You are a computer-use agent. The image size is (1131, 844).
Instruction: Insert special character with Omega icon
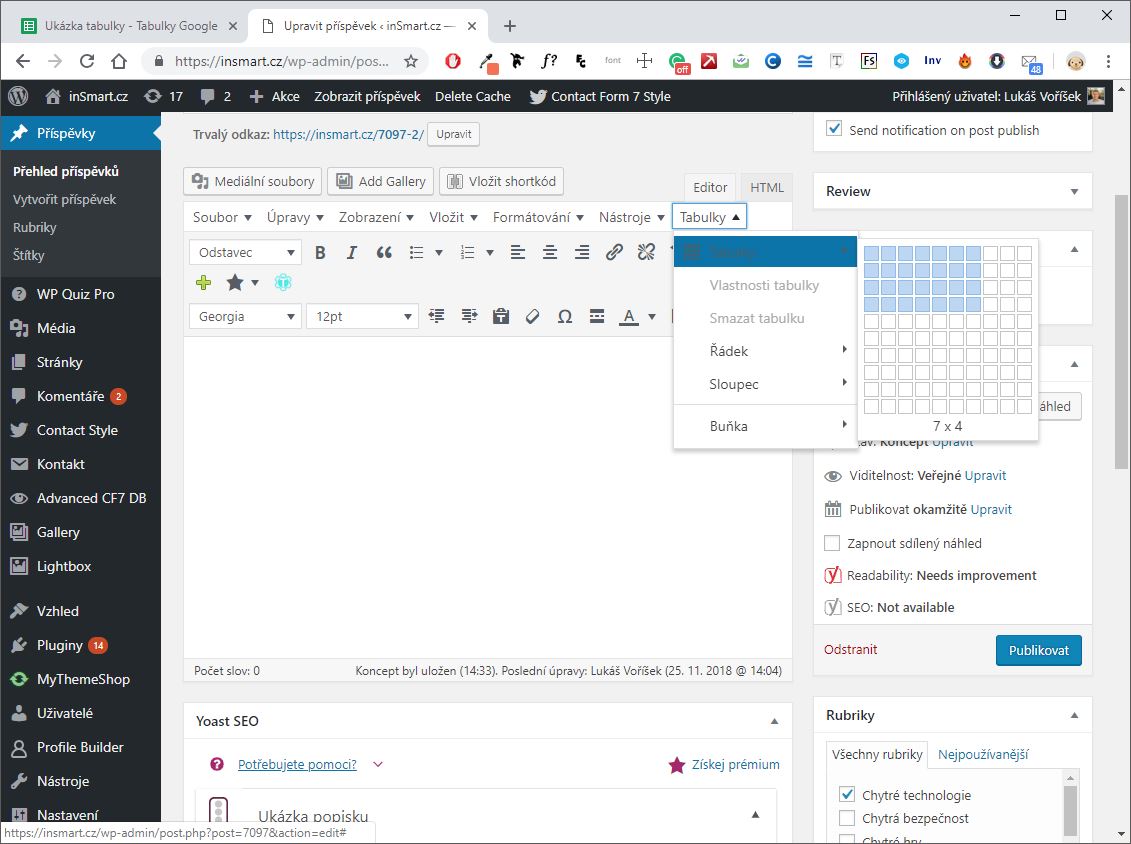564,316
